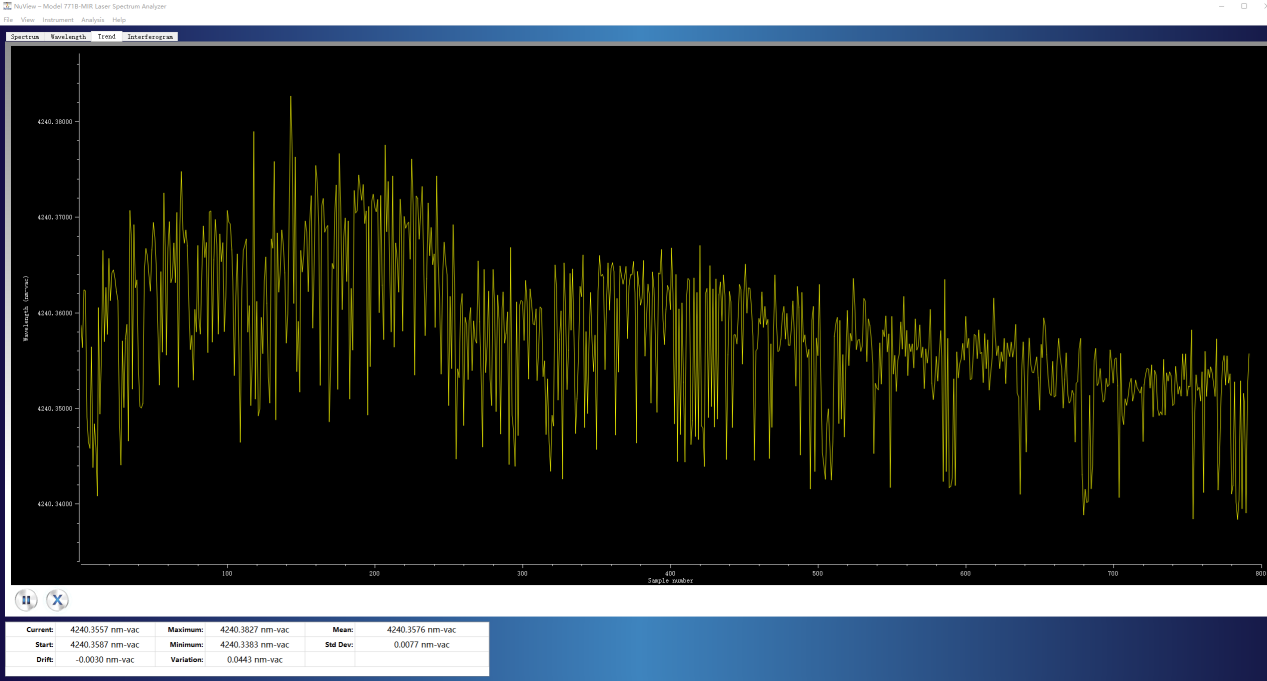Switch to the Spectrum tab

coord(25,37)
